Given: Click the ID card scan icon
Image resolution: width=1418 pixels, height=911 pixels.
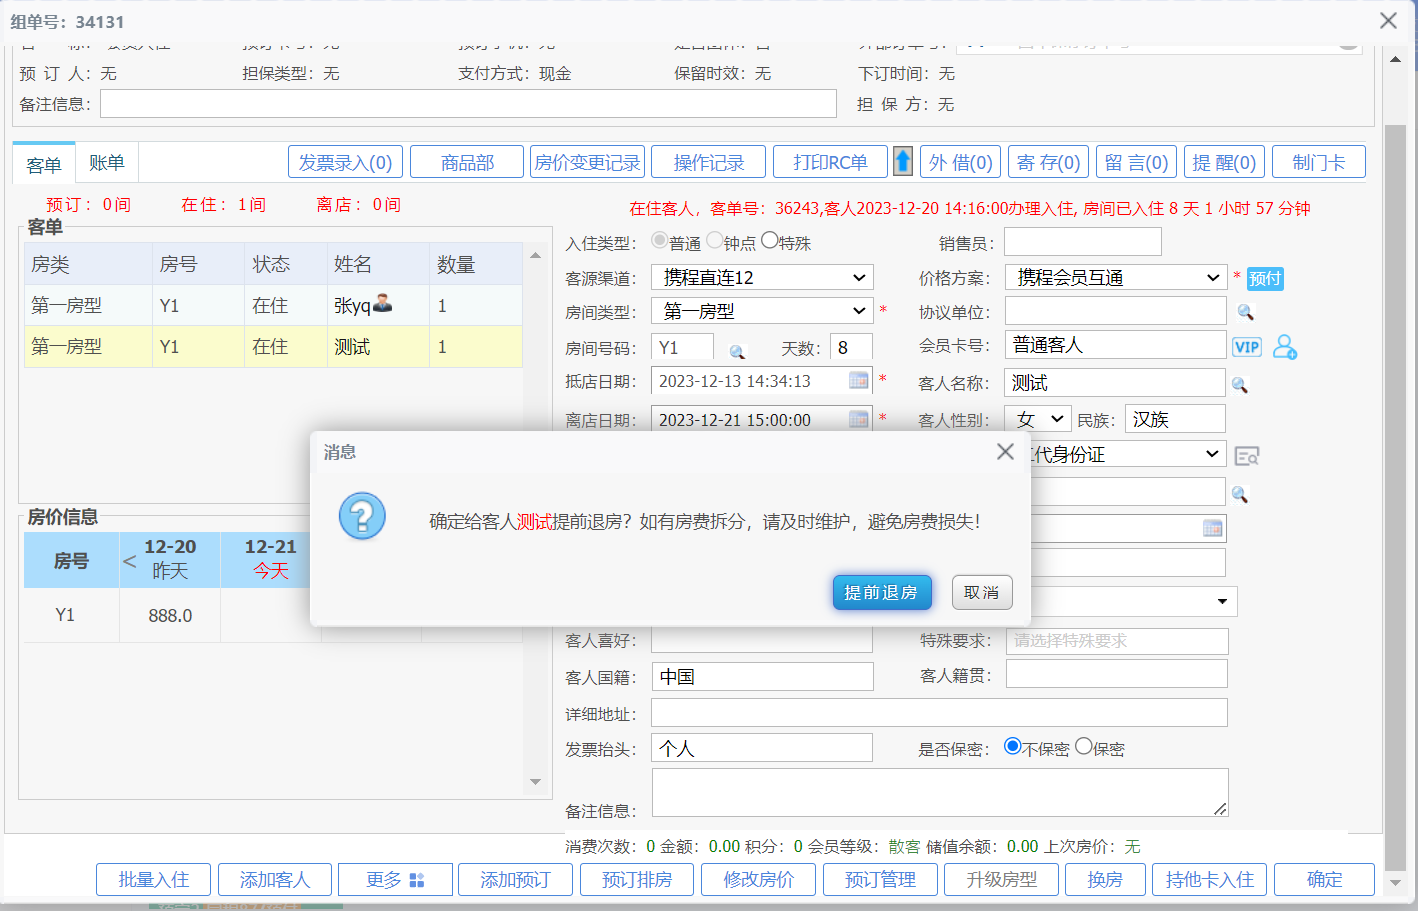Looking at the screenshot, I should 1247,456.
